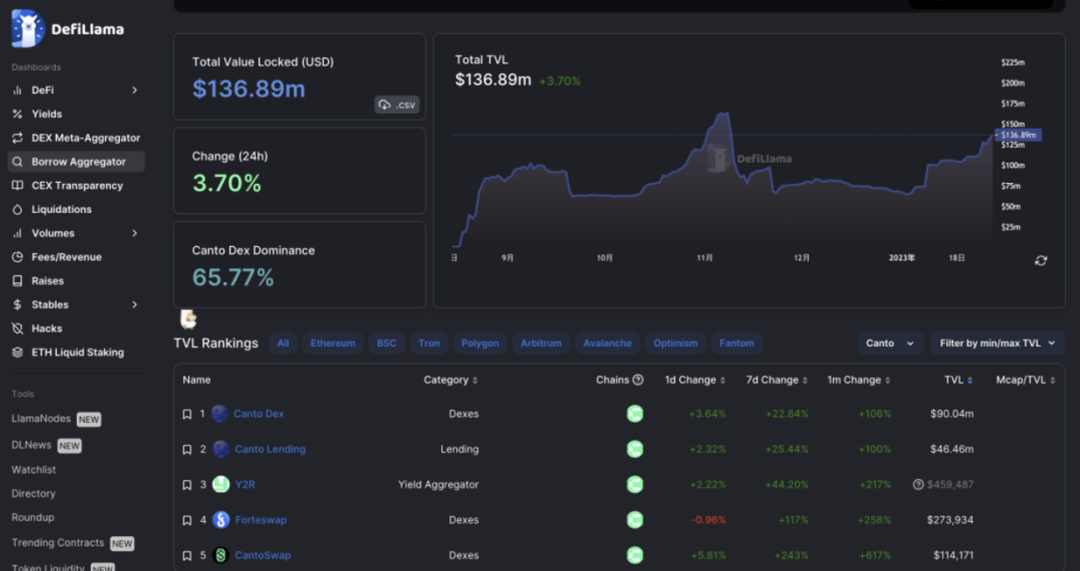Image resolution: width=1080 pixels, height=571 pixels.
Task: Click the Yields percent icon
Action: pos(17,114)
